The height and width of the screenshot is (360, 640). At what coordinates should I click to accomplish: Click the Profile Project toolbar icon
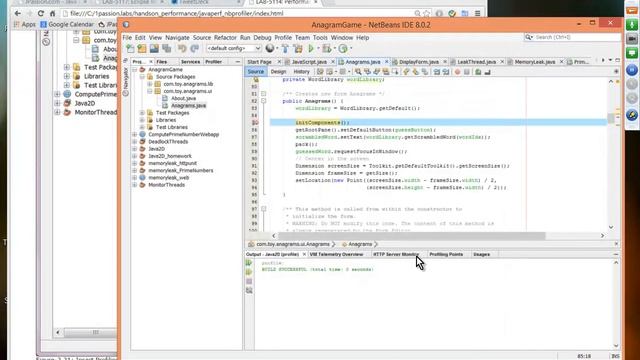click(x=343, y=49)
